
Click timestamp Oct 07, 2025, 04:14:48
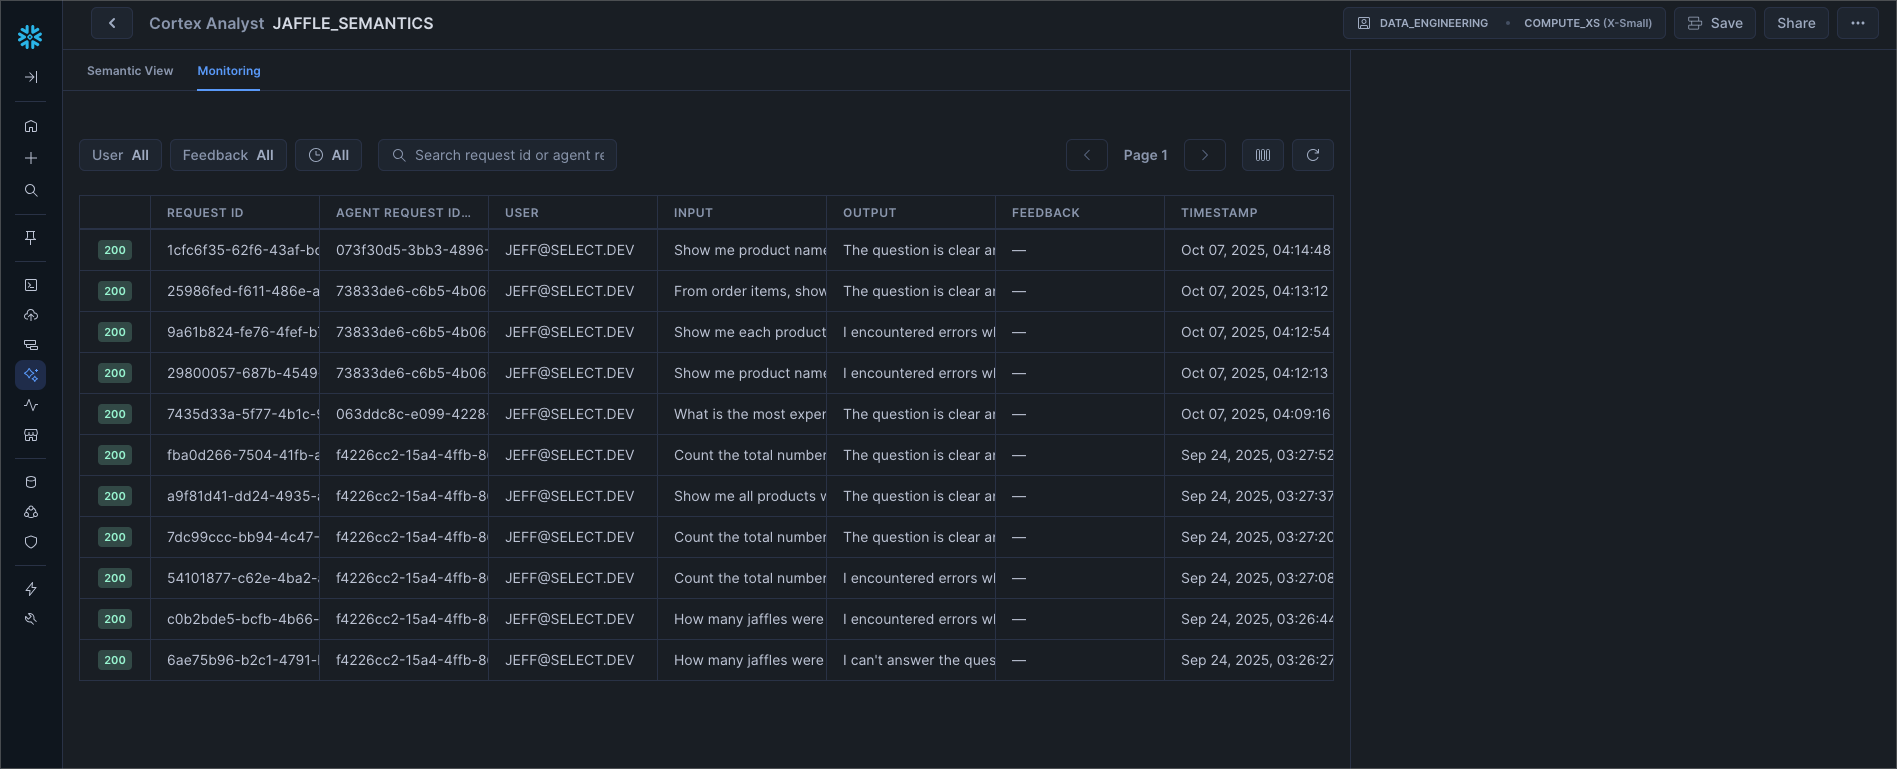point(1256,250)
